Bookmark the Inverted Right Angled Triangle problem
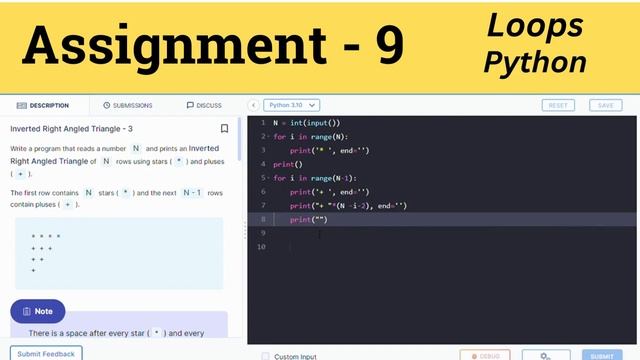The height and width of the screenshot is (360, 640). click(x=224, y=129)
